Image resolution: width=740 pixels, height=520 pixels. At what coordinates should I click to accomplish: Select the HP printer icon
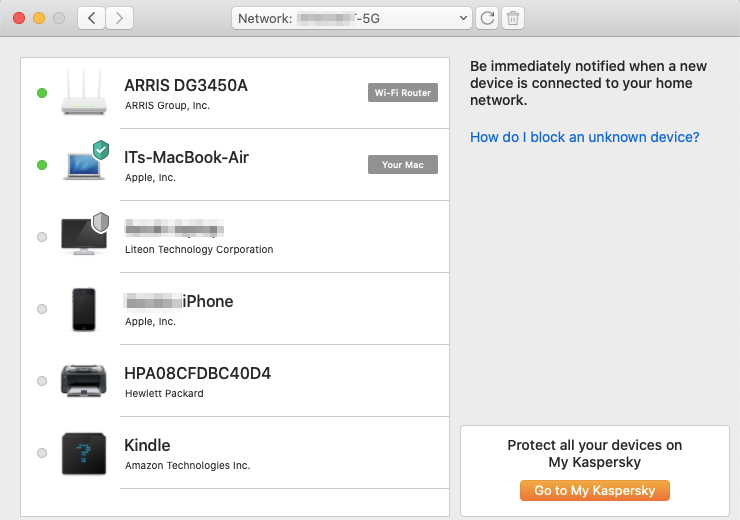[x=84, y=381]
